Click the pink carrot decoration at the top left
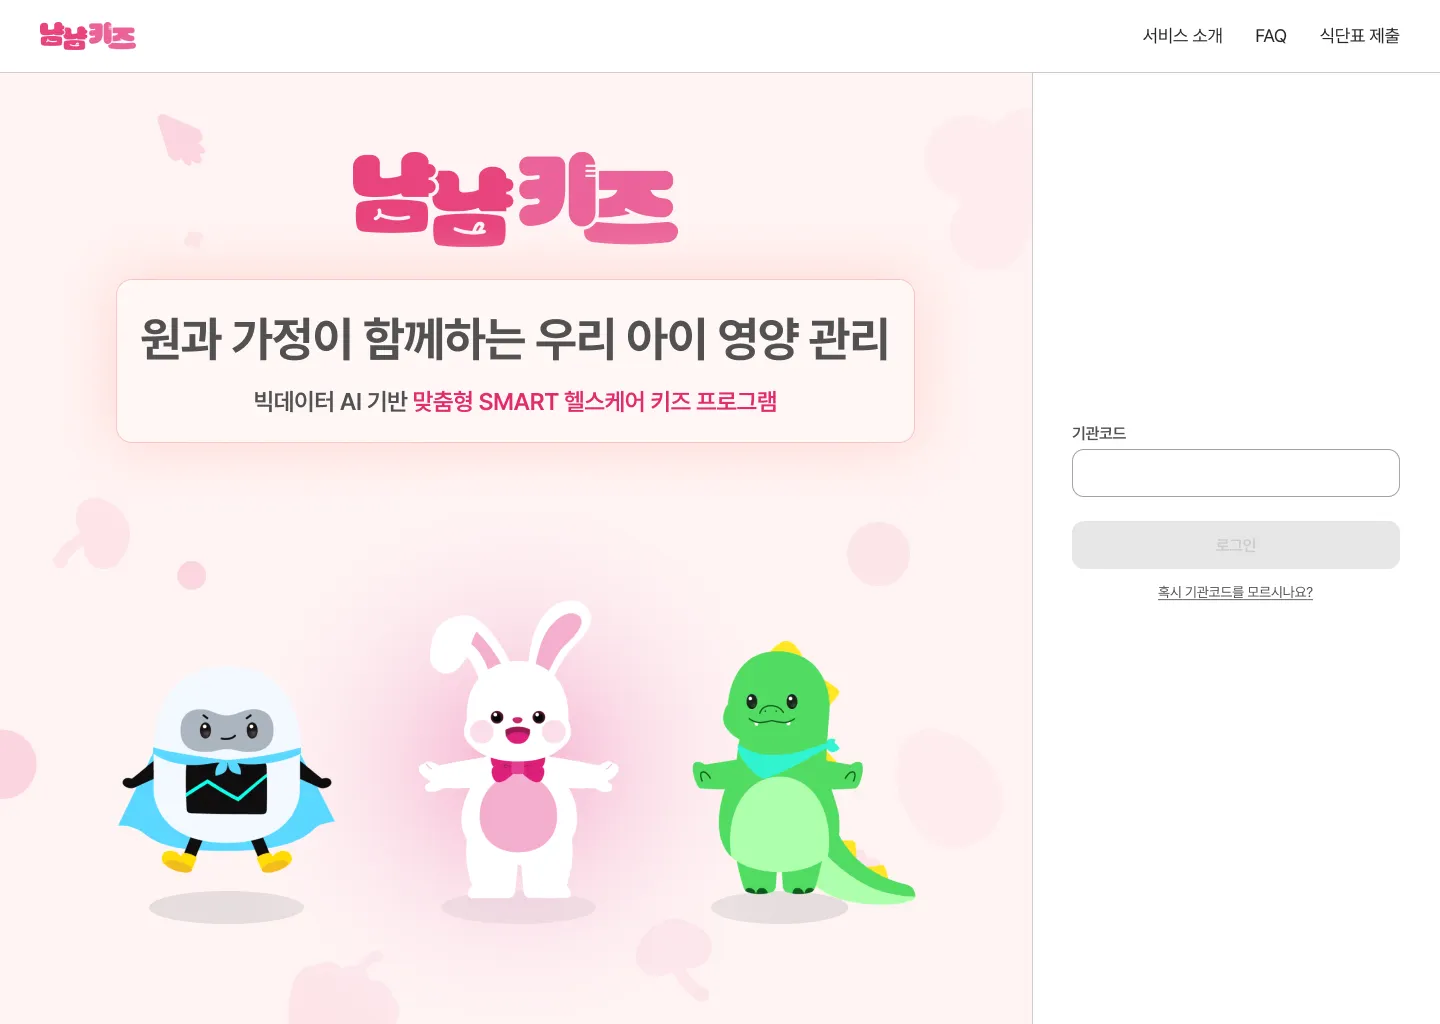1440x1024 pixels. click(x=181, y=139)
